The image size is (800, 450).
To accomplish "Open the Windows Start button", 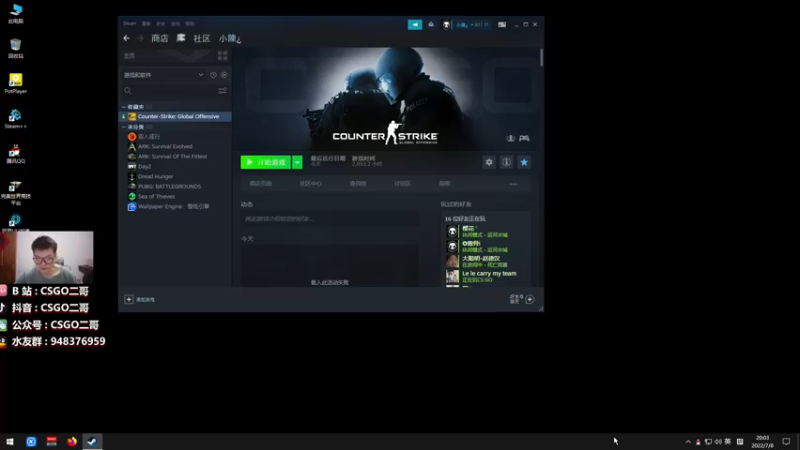I will 10,442.
